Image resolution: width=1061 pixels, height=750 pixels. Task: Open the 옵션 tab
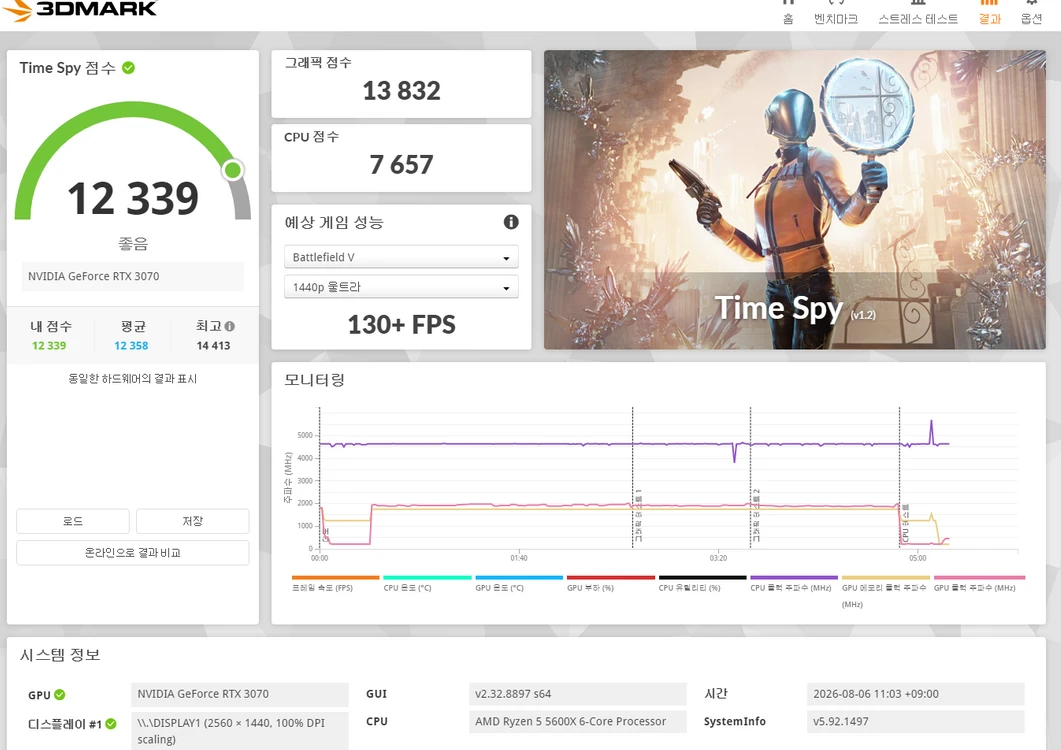pyautogui.click(x=1031, y=14)
